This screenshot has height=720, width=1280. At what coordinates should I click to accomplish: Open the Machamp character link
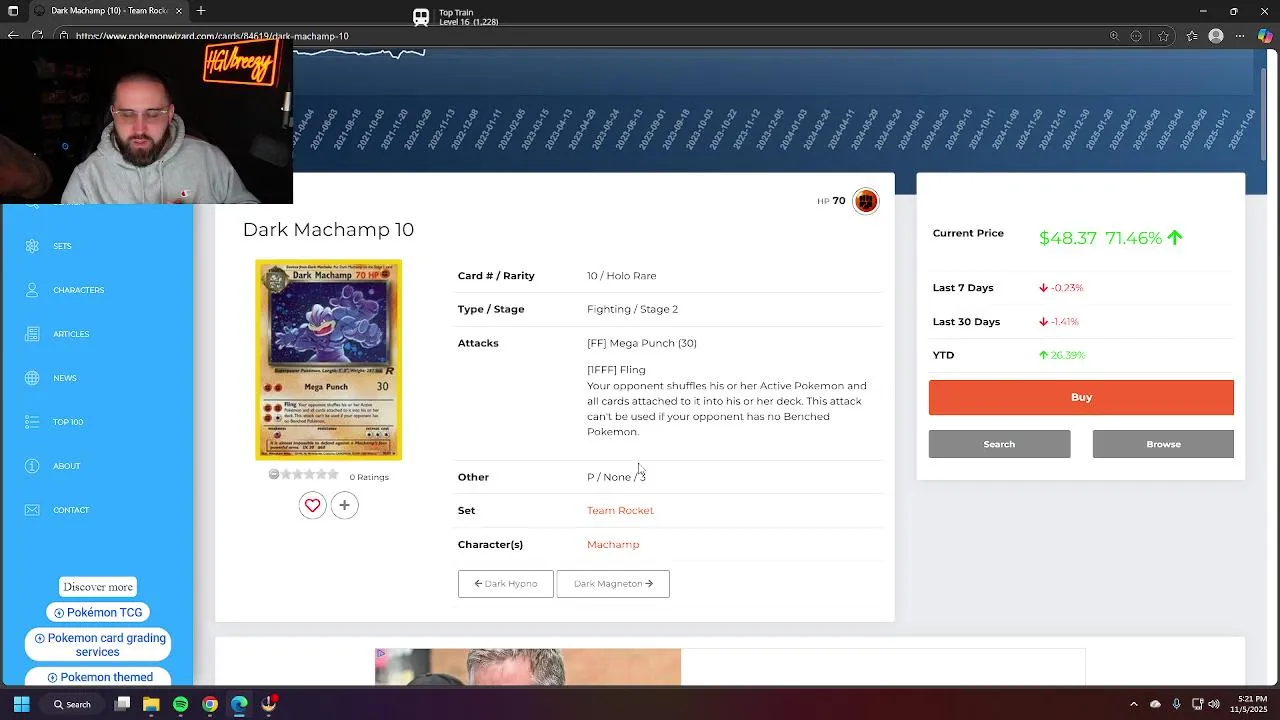[613, 544]
